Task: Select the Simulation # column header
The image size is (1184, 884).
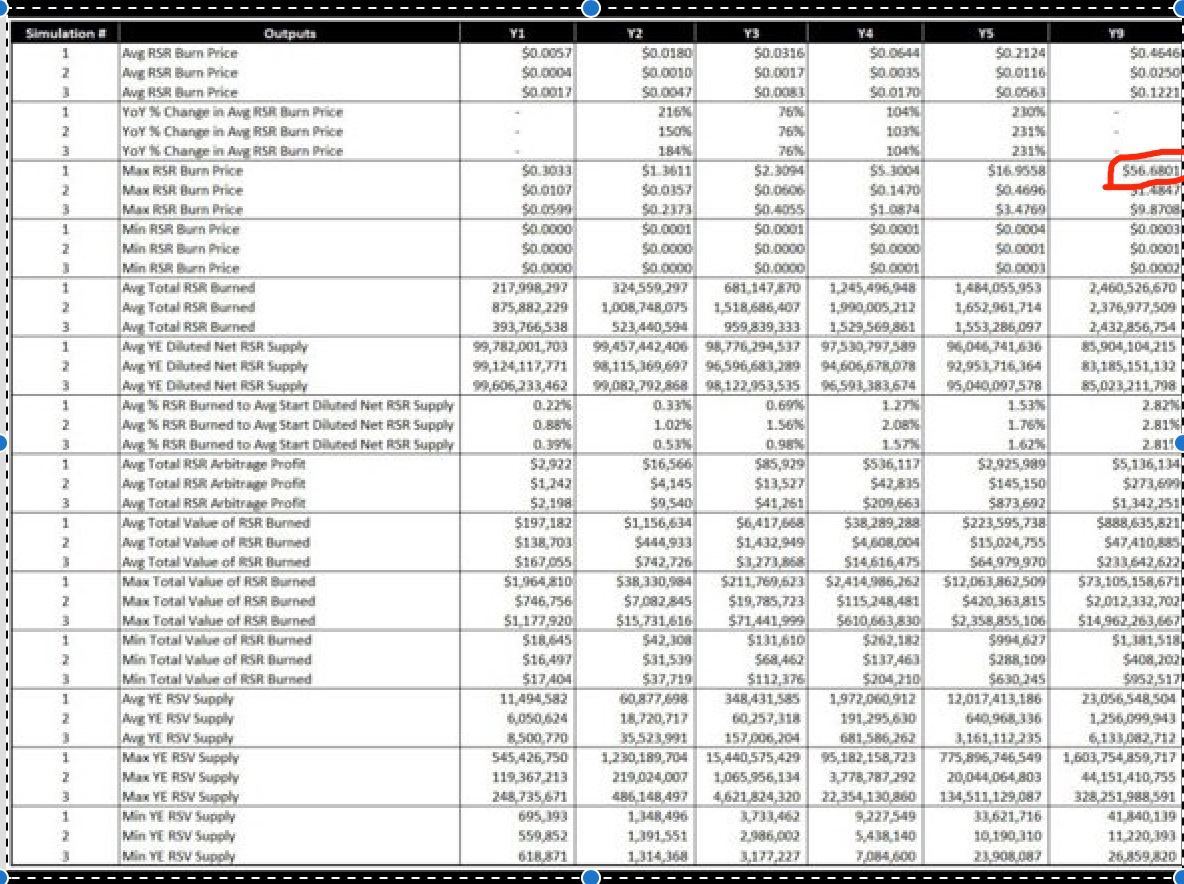Action: click(65, 33)
